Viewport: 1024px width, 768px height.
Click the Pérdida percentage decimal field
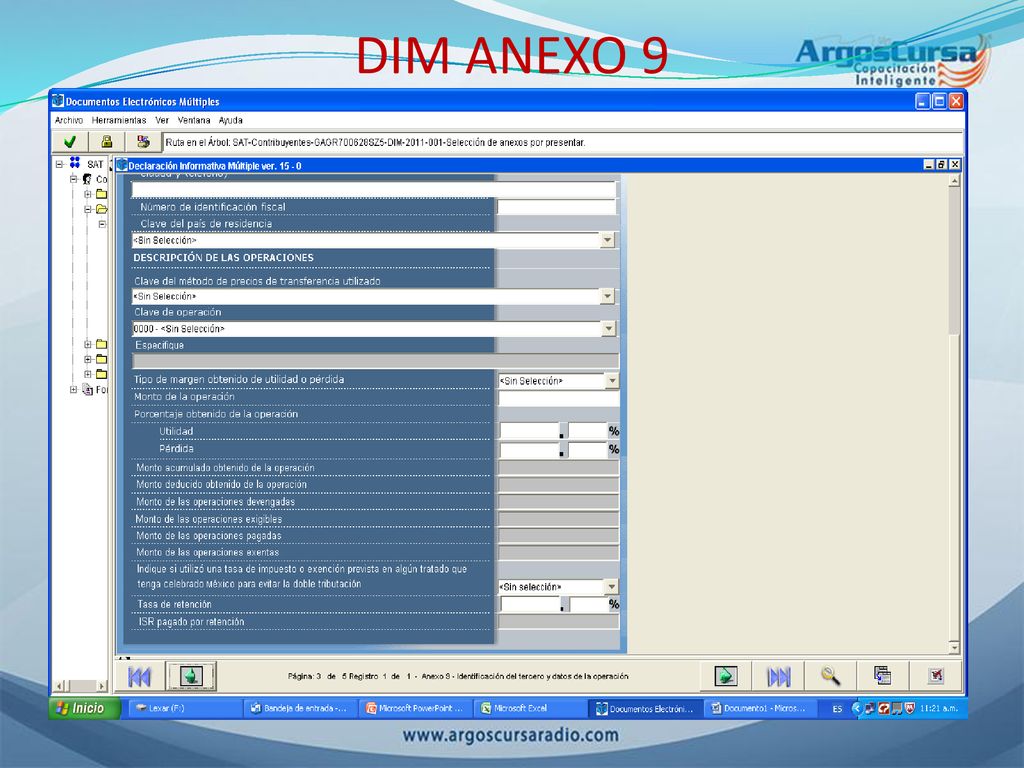tap(587, 449)
